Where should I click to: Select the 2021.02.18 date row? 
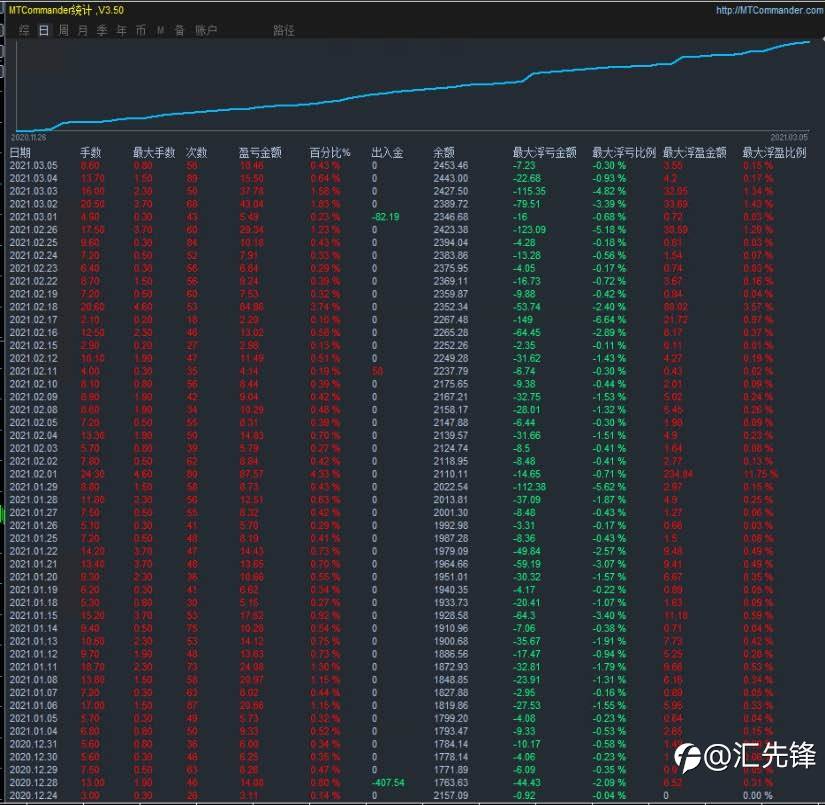tap(33, 307)
